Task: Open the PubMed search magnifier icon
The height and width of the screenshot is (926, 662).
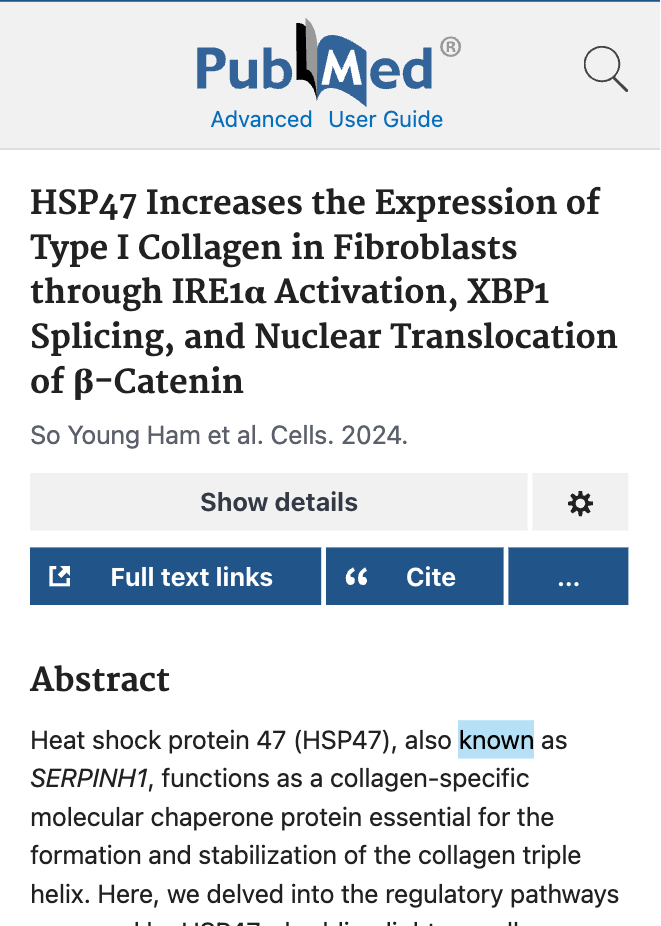Action: [605, 69]
